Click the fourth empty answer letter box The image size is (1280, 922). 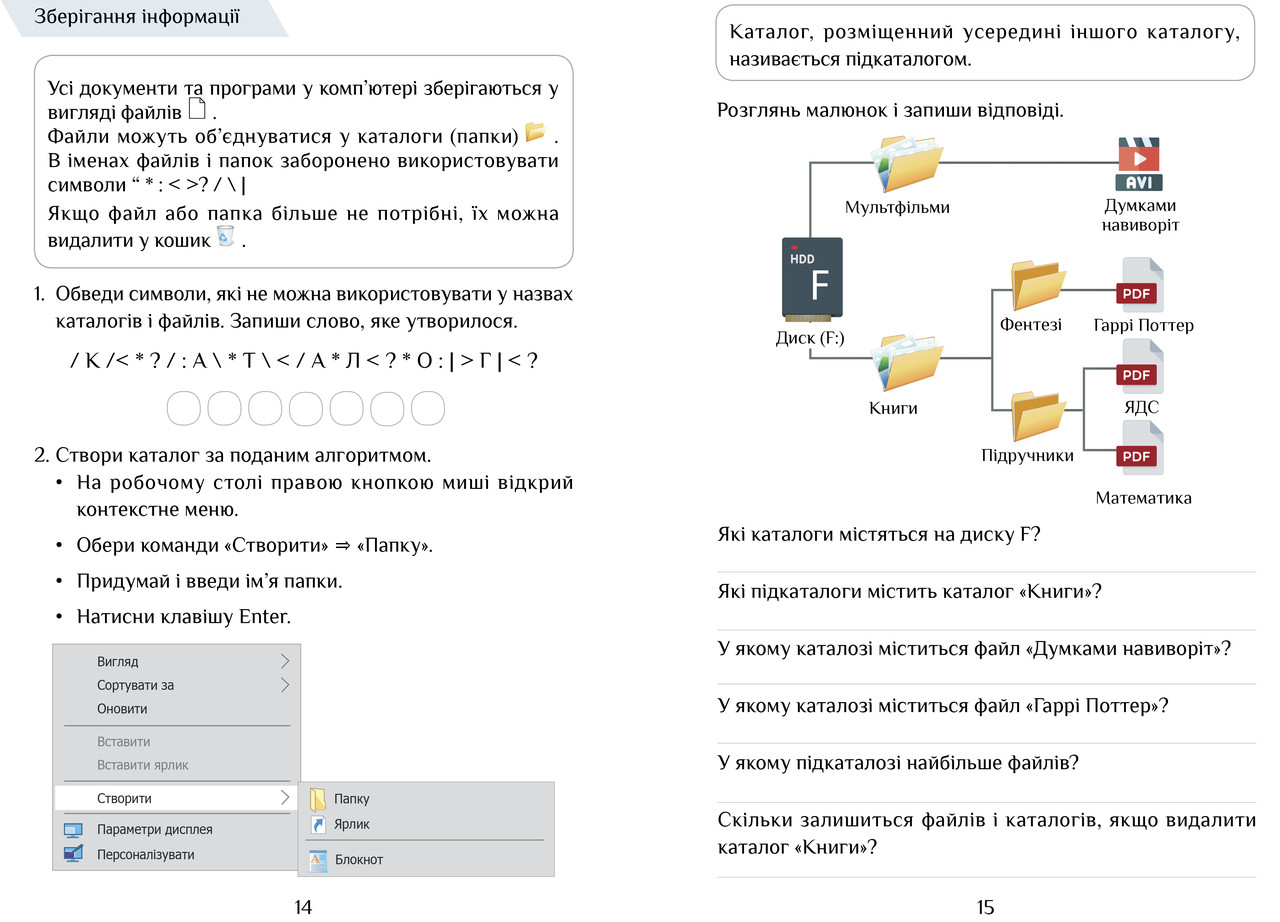pyautogui.click(x=305, y=409)
